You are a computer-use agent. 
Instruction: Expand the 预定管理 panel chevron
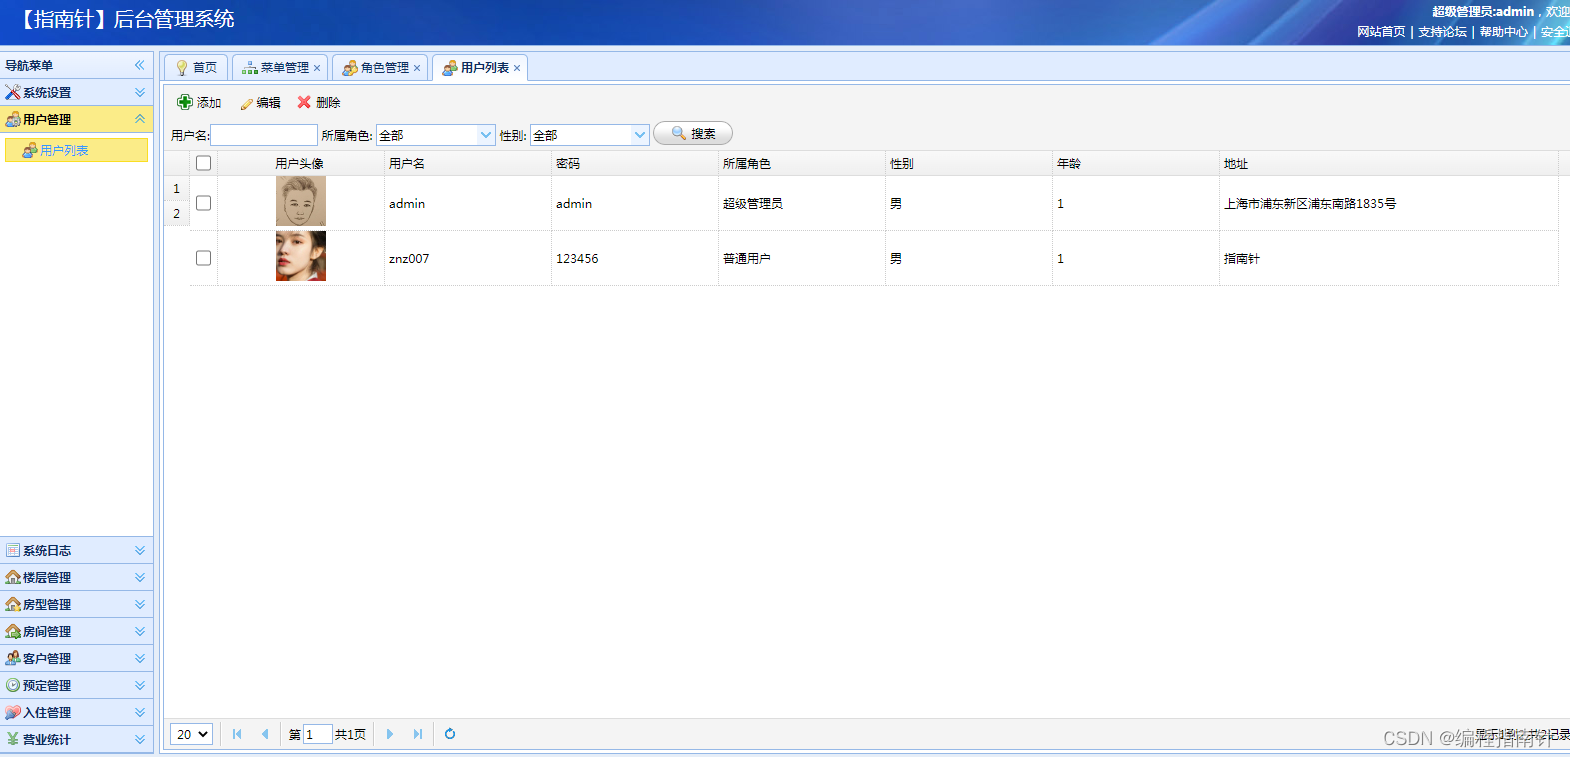click(x=140, y=685)
